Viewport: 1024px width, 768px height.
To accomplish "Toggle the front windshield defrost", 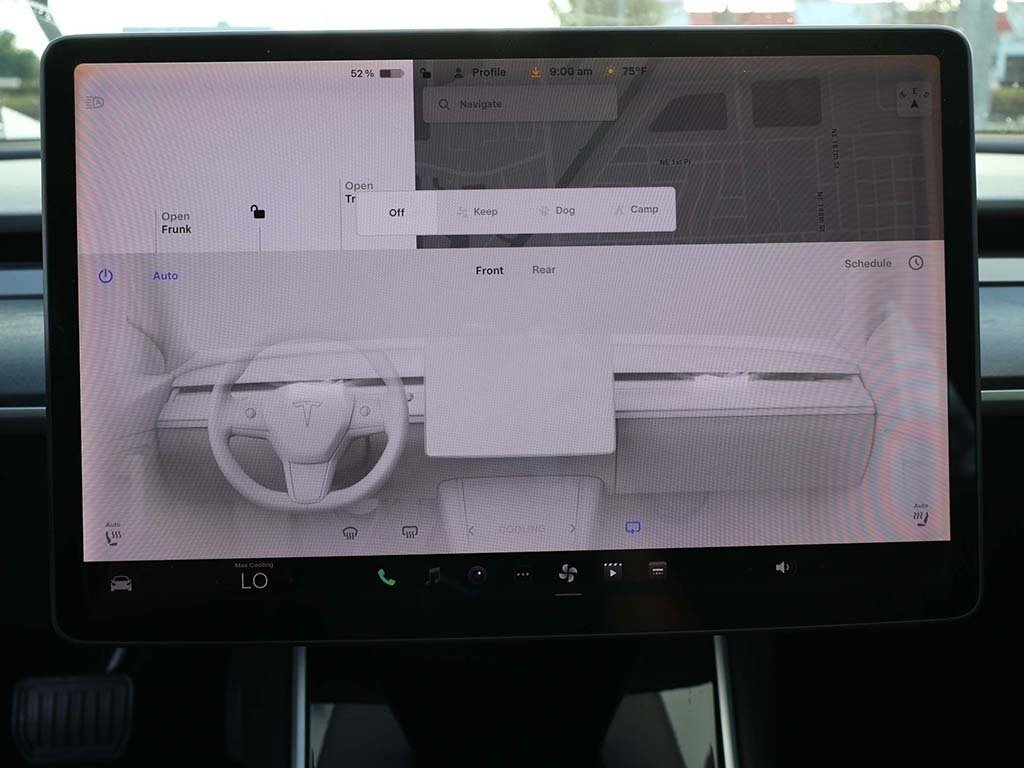I will coord(350,532).
